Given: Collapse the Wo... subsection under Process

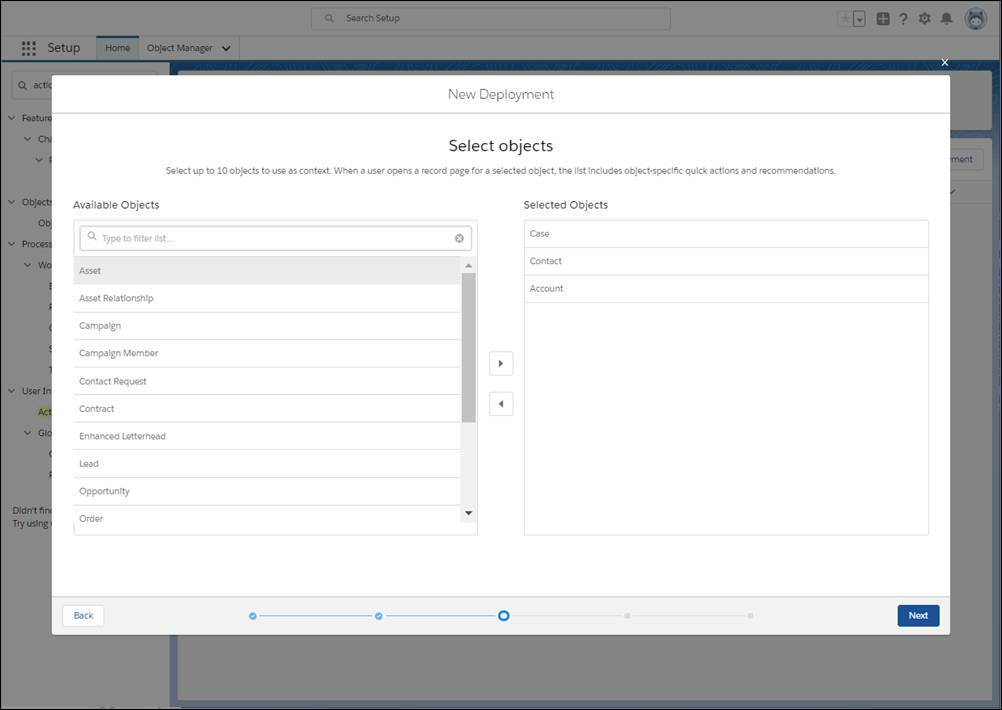Looking at the screenshot, I should pyautogui.click(x=27, y=265).
